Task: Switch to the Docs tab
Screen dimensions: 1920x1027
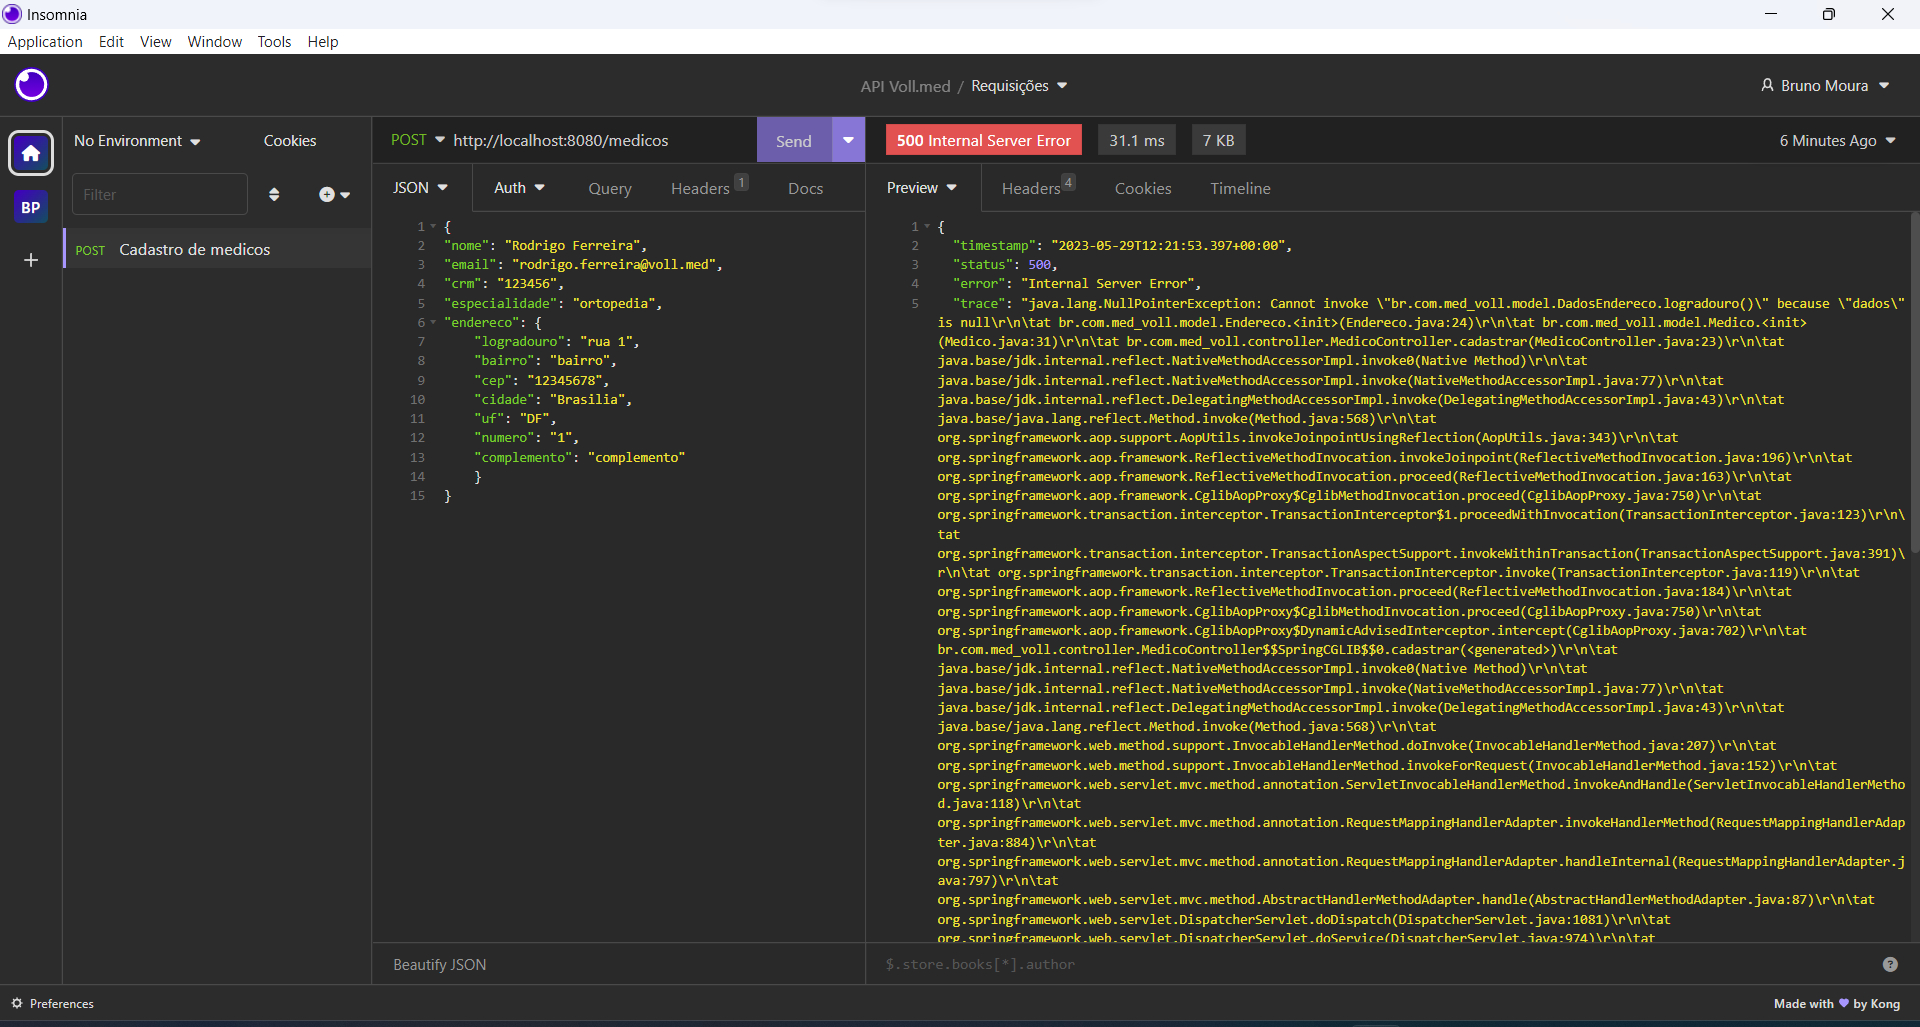Action: (x=805, y=189)
